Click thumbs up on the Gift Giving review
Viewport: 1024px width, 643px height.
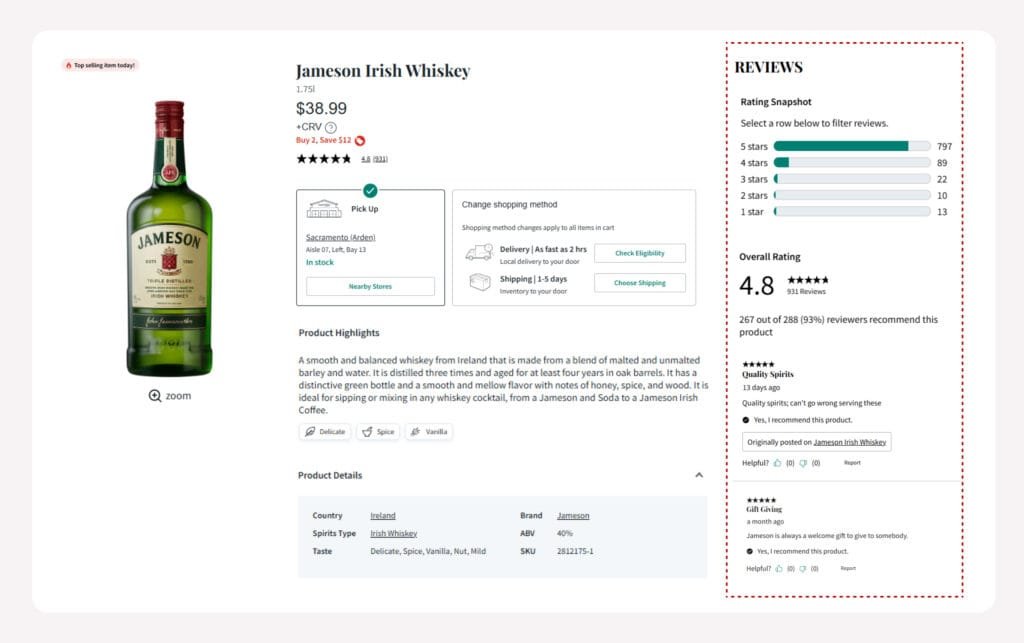click(778, 568)
